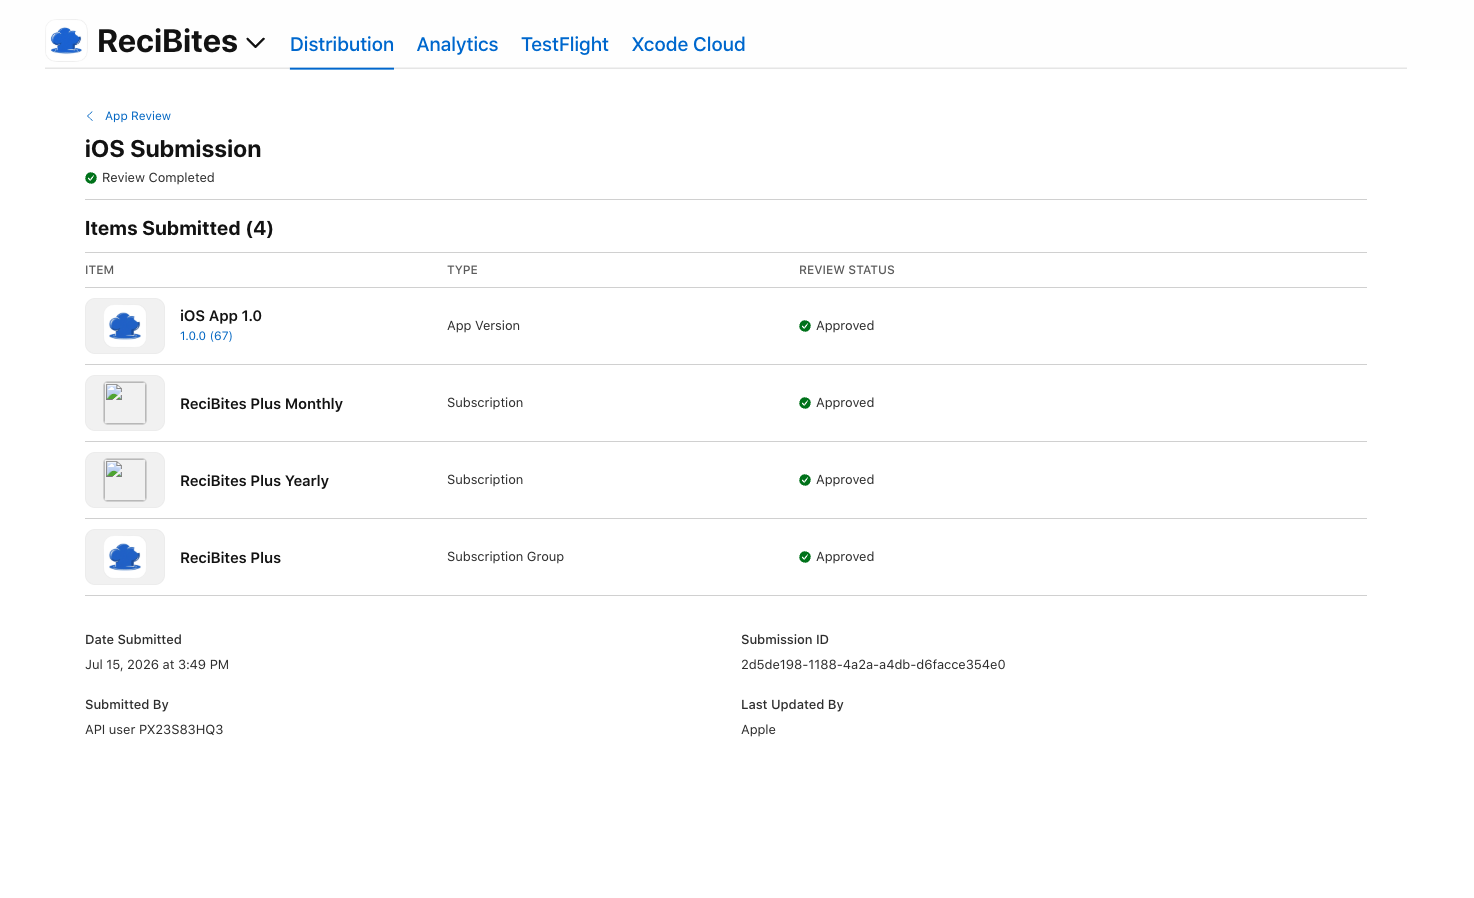The width and height of the screenshot is (1474, 898).
Task: Open the Distribution tab
Action: tap(342, 44)
